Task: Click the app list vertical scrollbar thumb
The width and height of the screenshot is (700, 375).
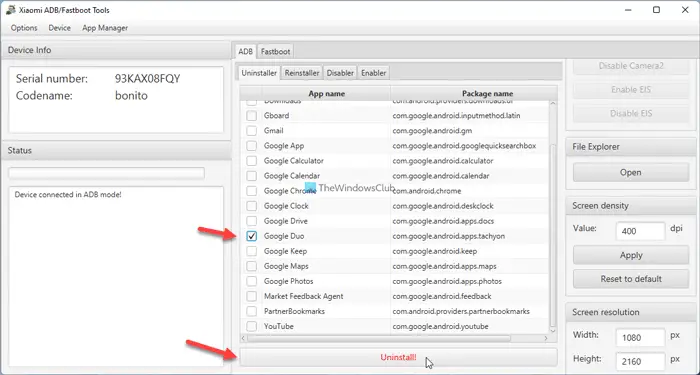Action: tap(553, 235)
